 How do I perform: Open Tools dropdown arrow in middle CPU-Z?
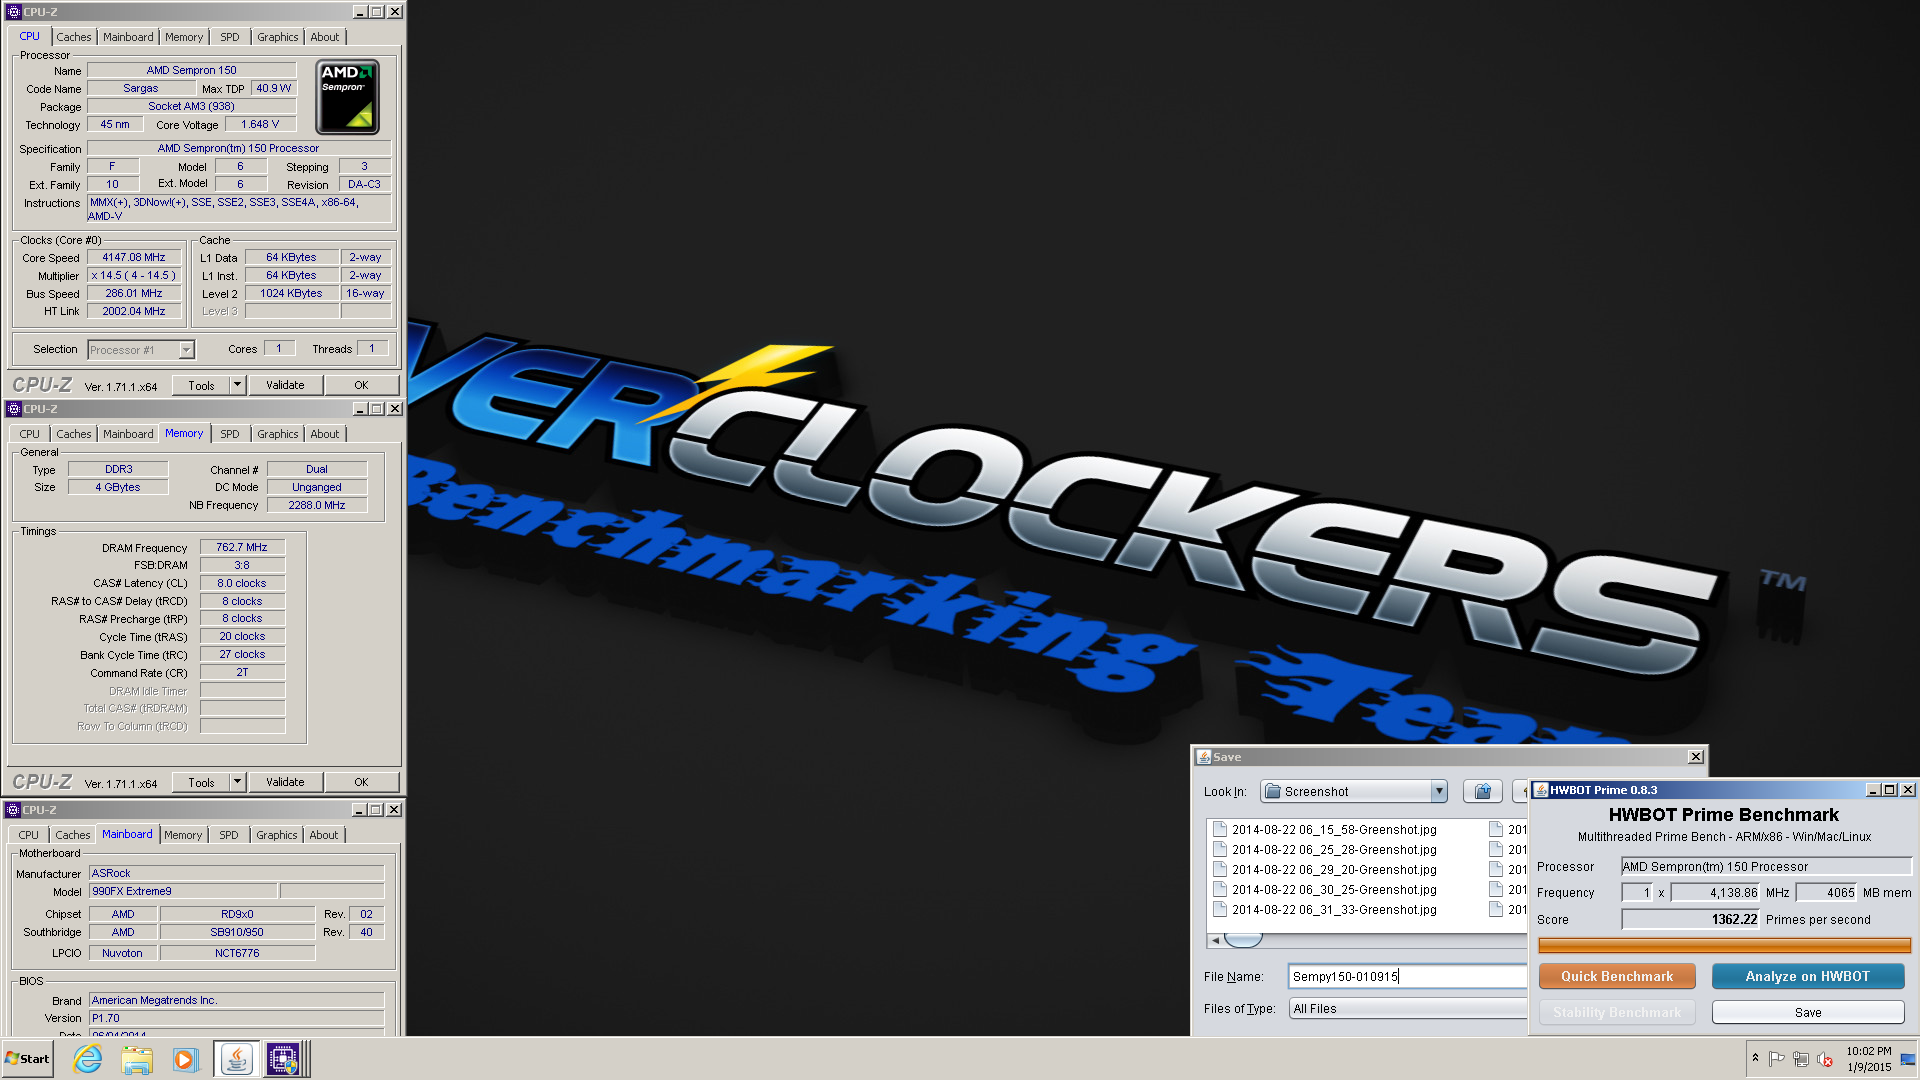(x=238, y=782)
